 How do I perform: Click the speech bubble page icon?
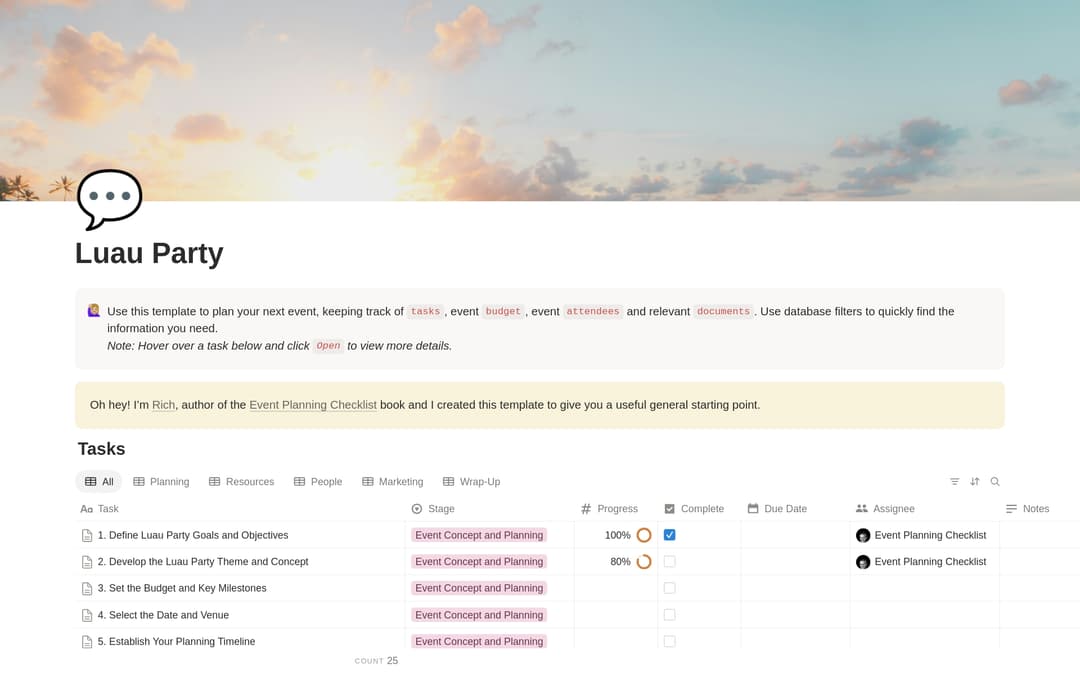(x=110, y=199)
